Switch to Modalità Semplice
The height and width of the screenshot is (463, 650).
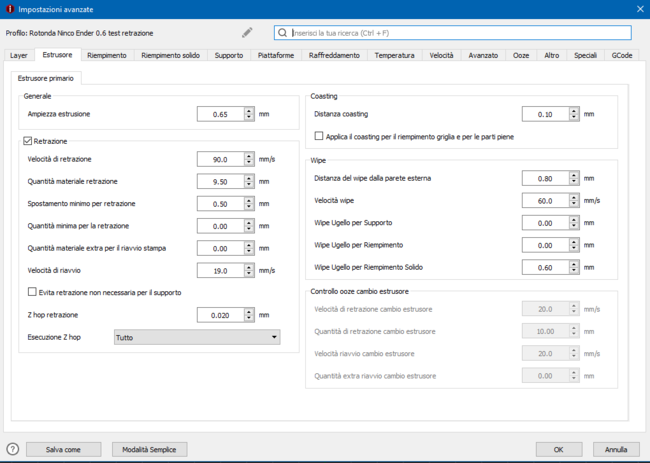pyautogui.click(x=149, y=449)
